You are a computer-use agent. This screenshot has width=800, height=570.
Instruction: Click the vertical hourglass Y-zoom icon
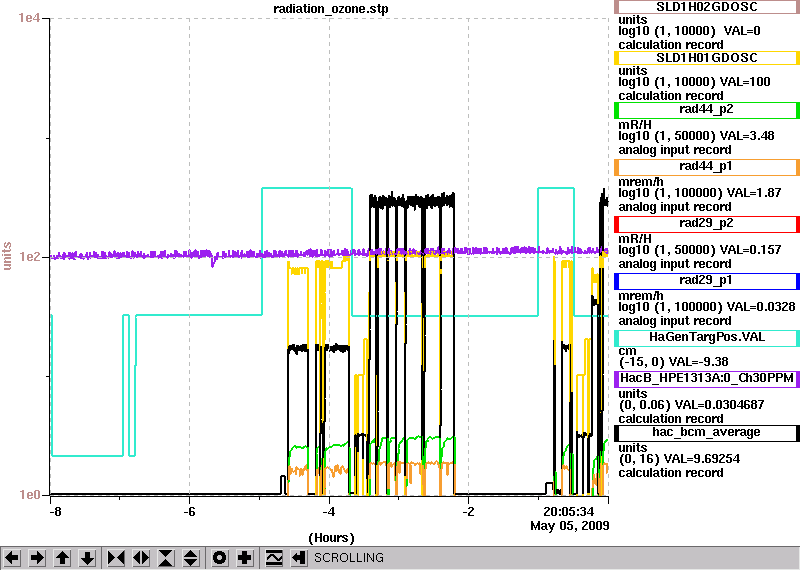click(166, 558)
